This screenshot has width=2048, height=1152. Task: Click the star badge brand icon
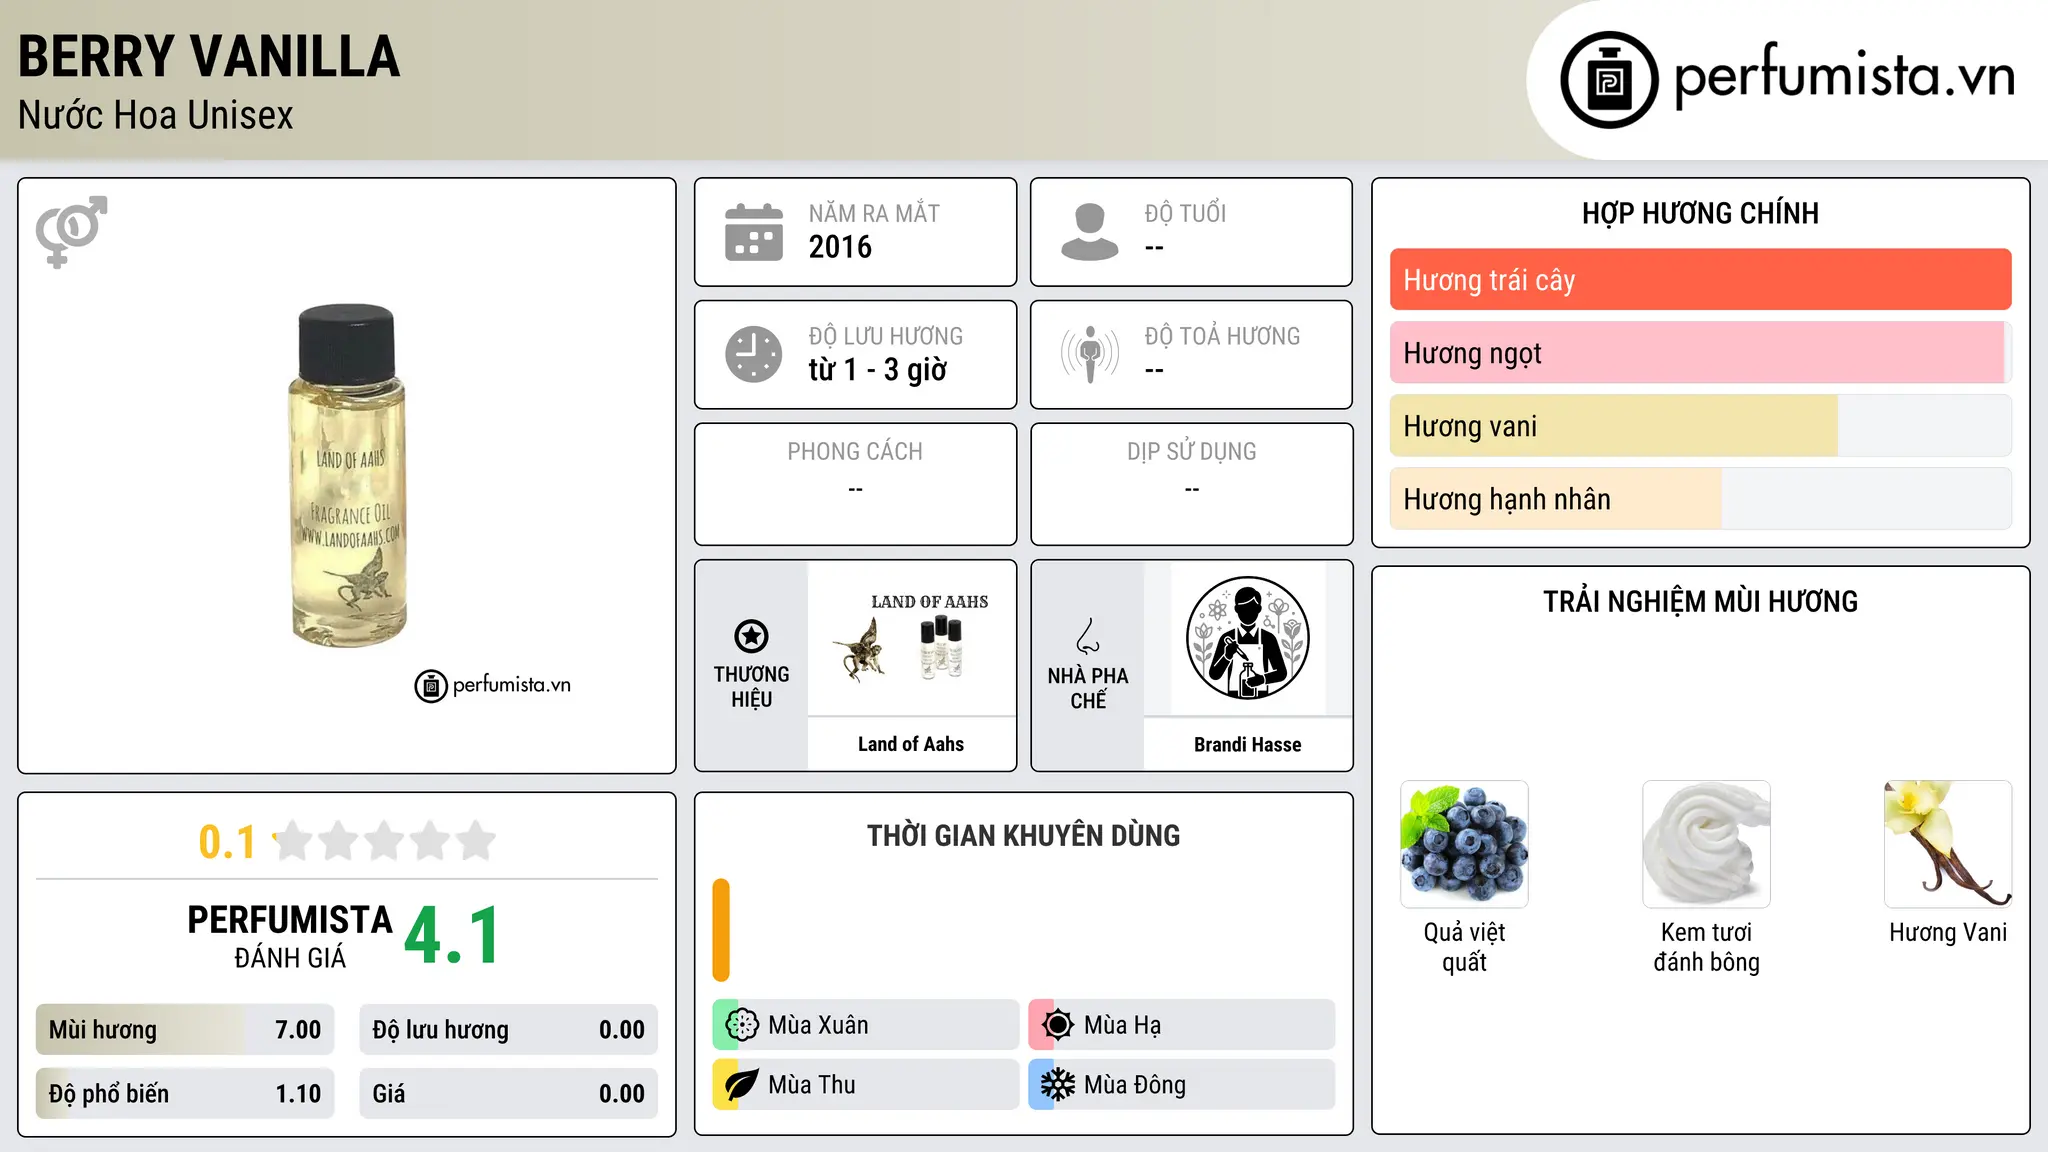click(x=751, y=636)
